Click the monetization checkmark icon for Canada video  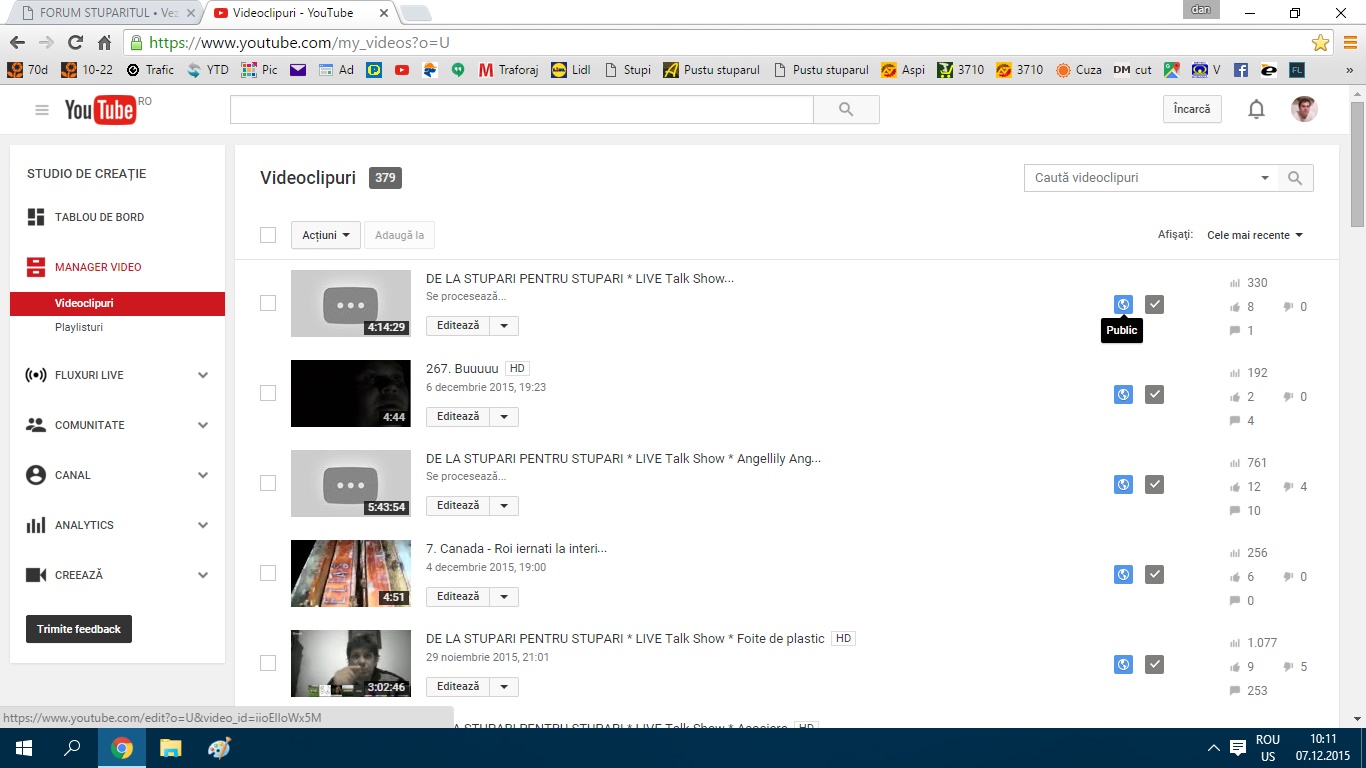tap(1154, 574)
